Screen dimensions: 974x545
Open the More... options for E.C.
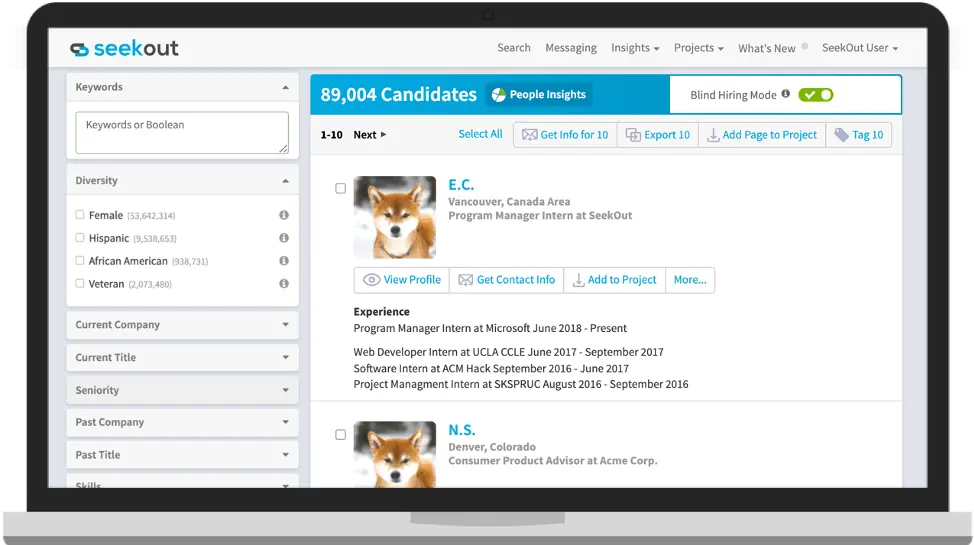click(690, 280)
